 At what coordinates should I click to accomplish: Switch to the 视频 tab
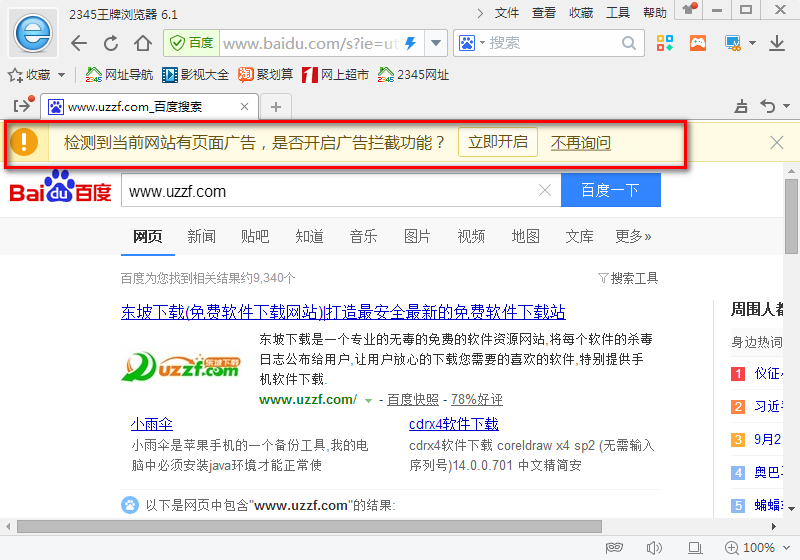(x=471, y=236)
